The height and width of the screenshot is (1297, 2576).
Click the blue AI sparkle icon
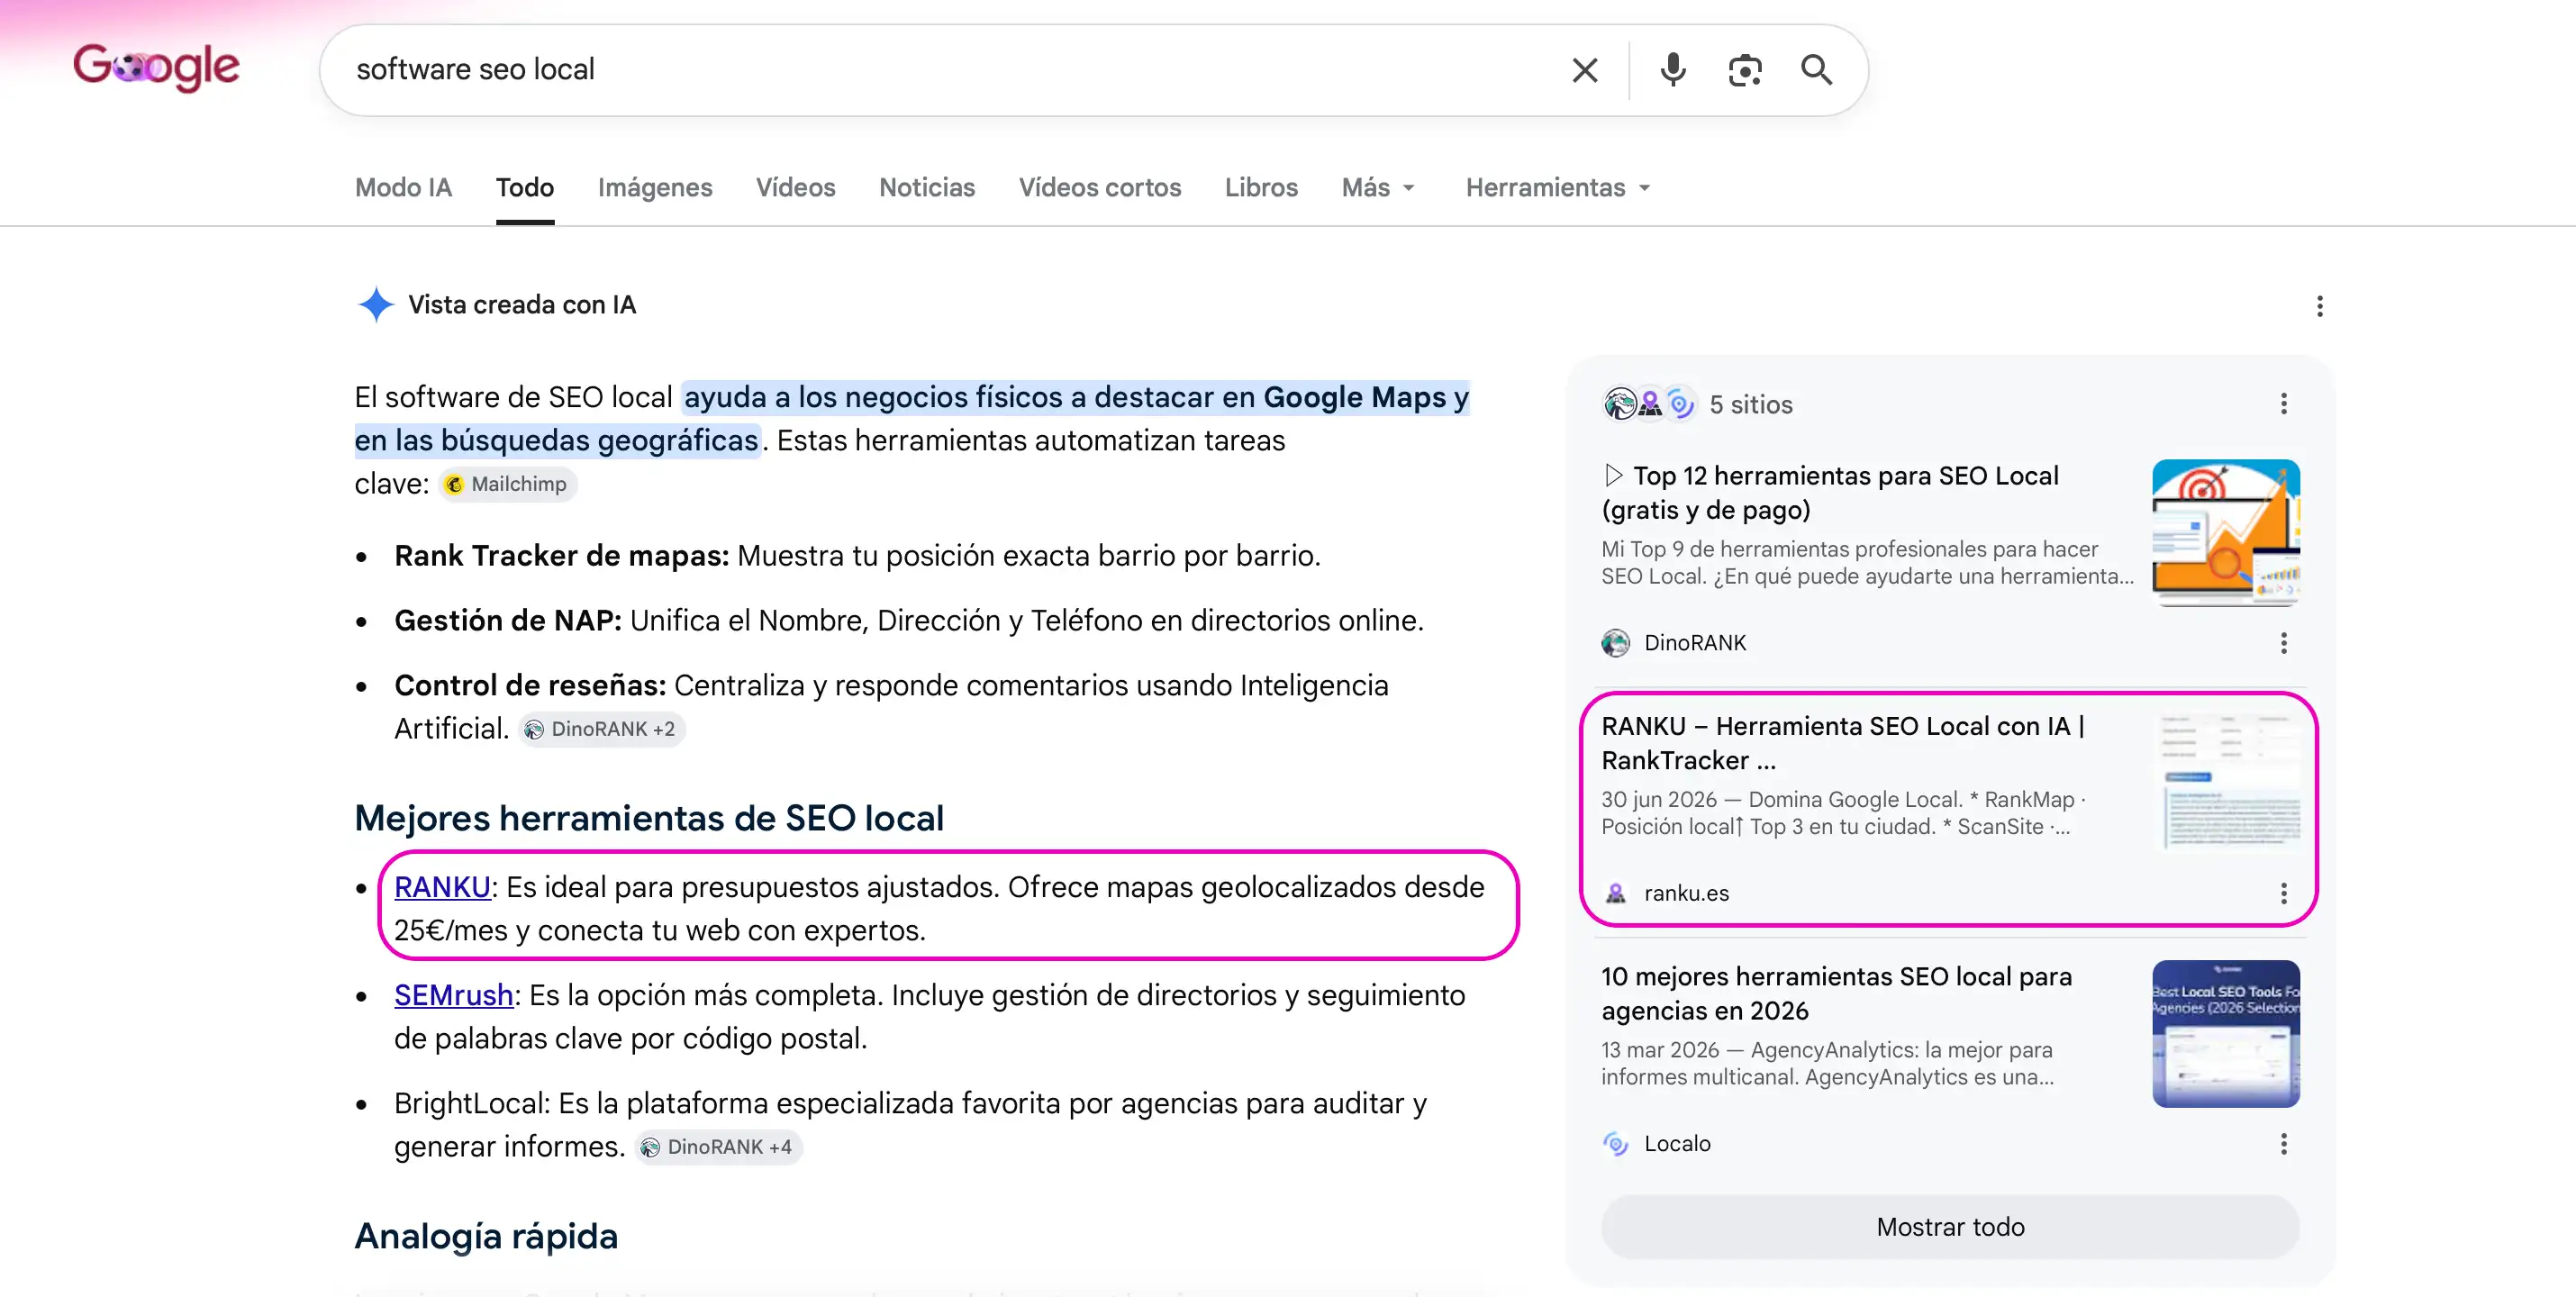[376, 304]
